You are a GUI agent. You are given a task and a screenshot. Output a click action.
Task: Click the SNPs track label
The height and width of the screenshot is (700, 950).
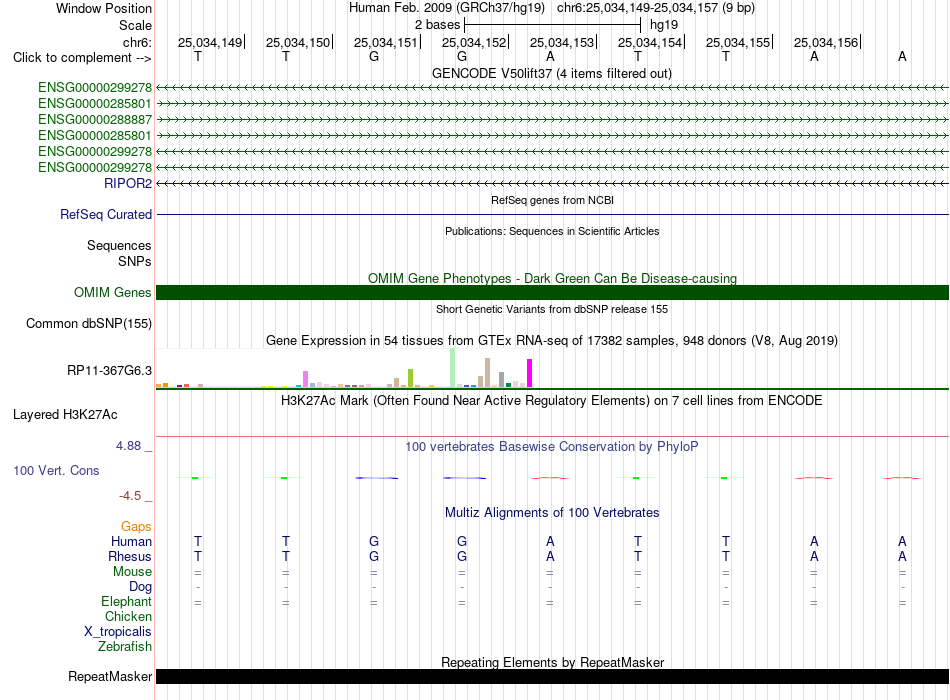coord(135,261)
